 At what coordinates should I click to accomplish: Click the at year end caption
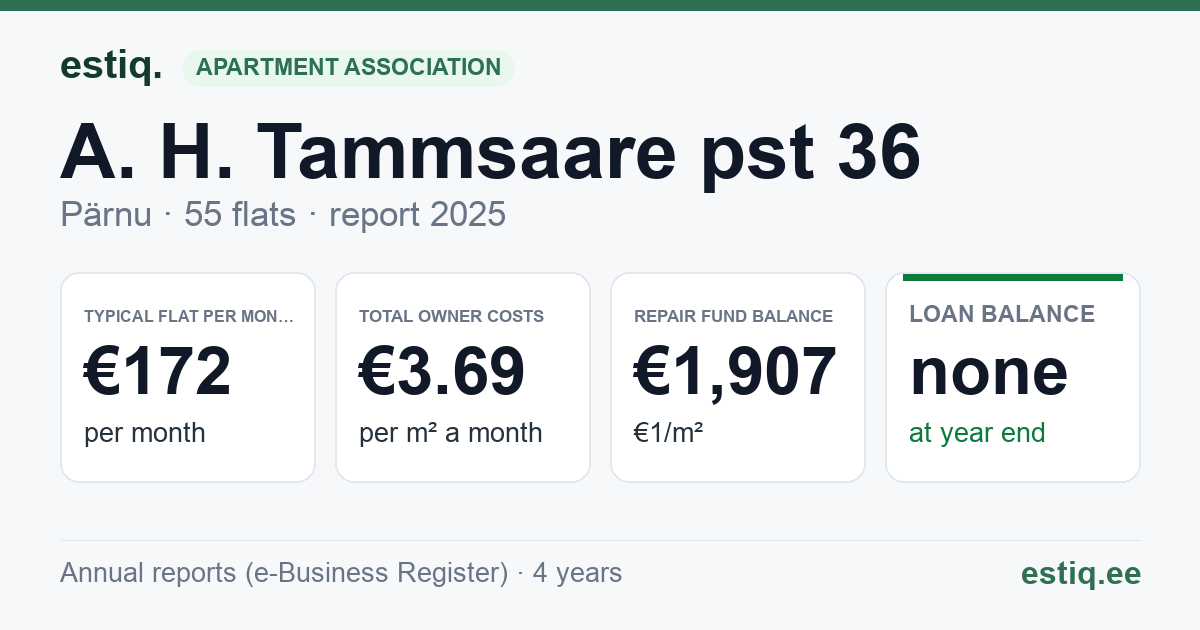[977, 433]
